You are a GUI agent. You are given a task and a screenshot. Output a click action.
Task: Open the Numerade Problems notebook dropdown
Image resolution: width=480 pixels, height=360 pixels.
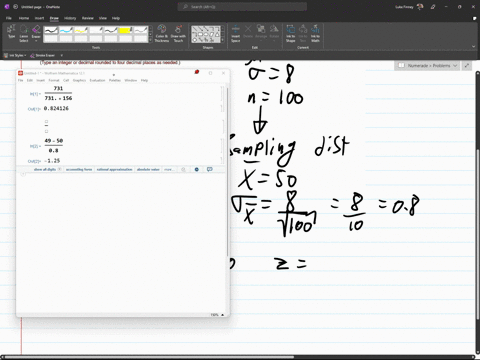pyautogui.click(x=428, y=66)
